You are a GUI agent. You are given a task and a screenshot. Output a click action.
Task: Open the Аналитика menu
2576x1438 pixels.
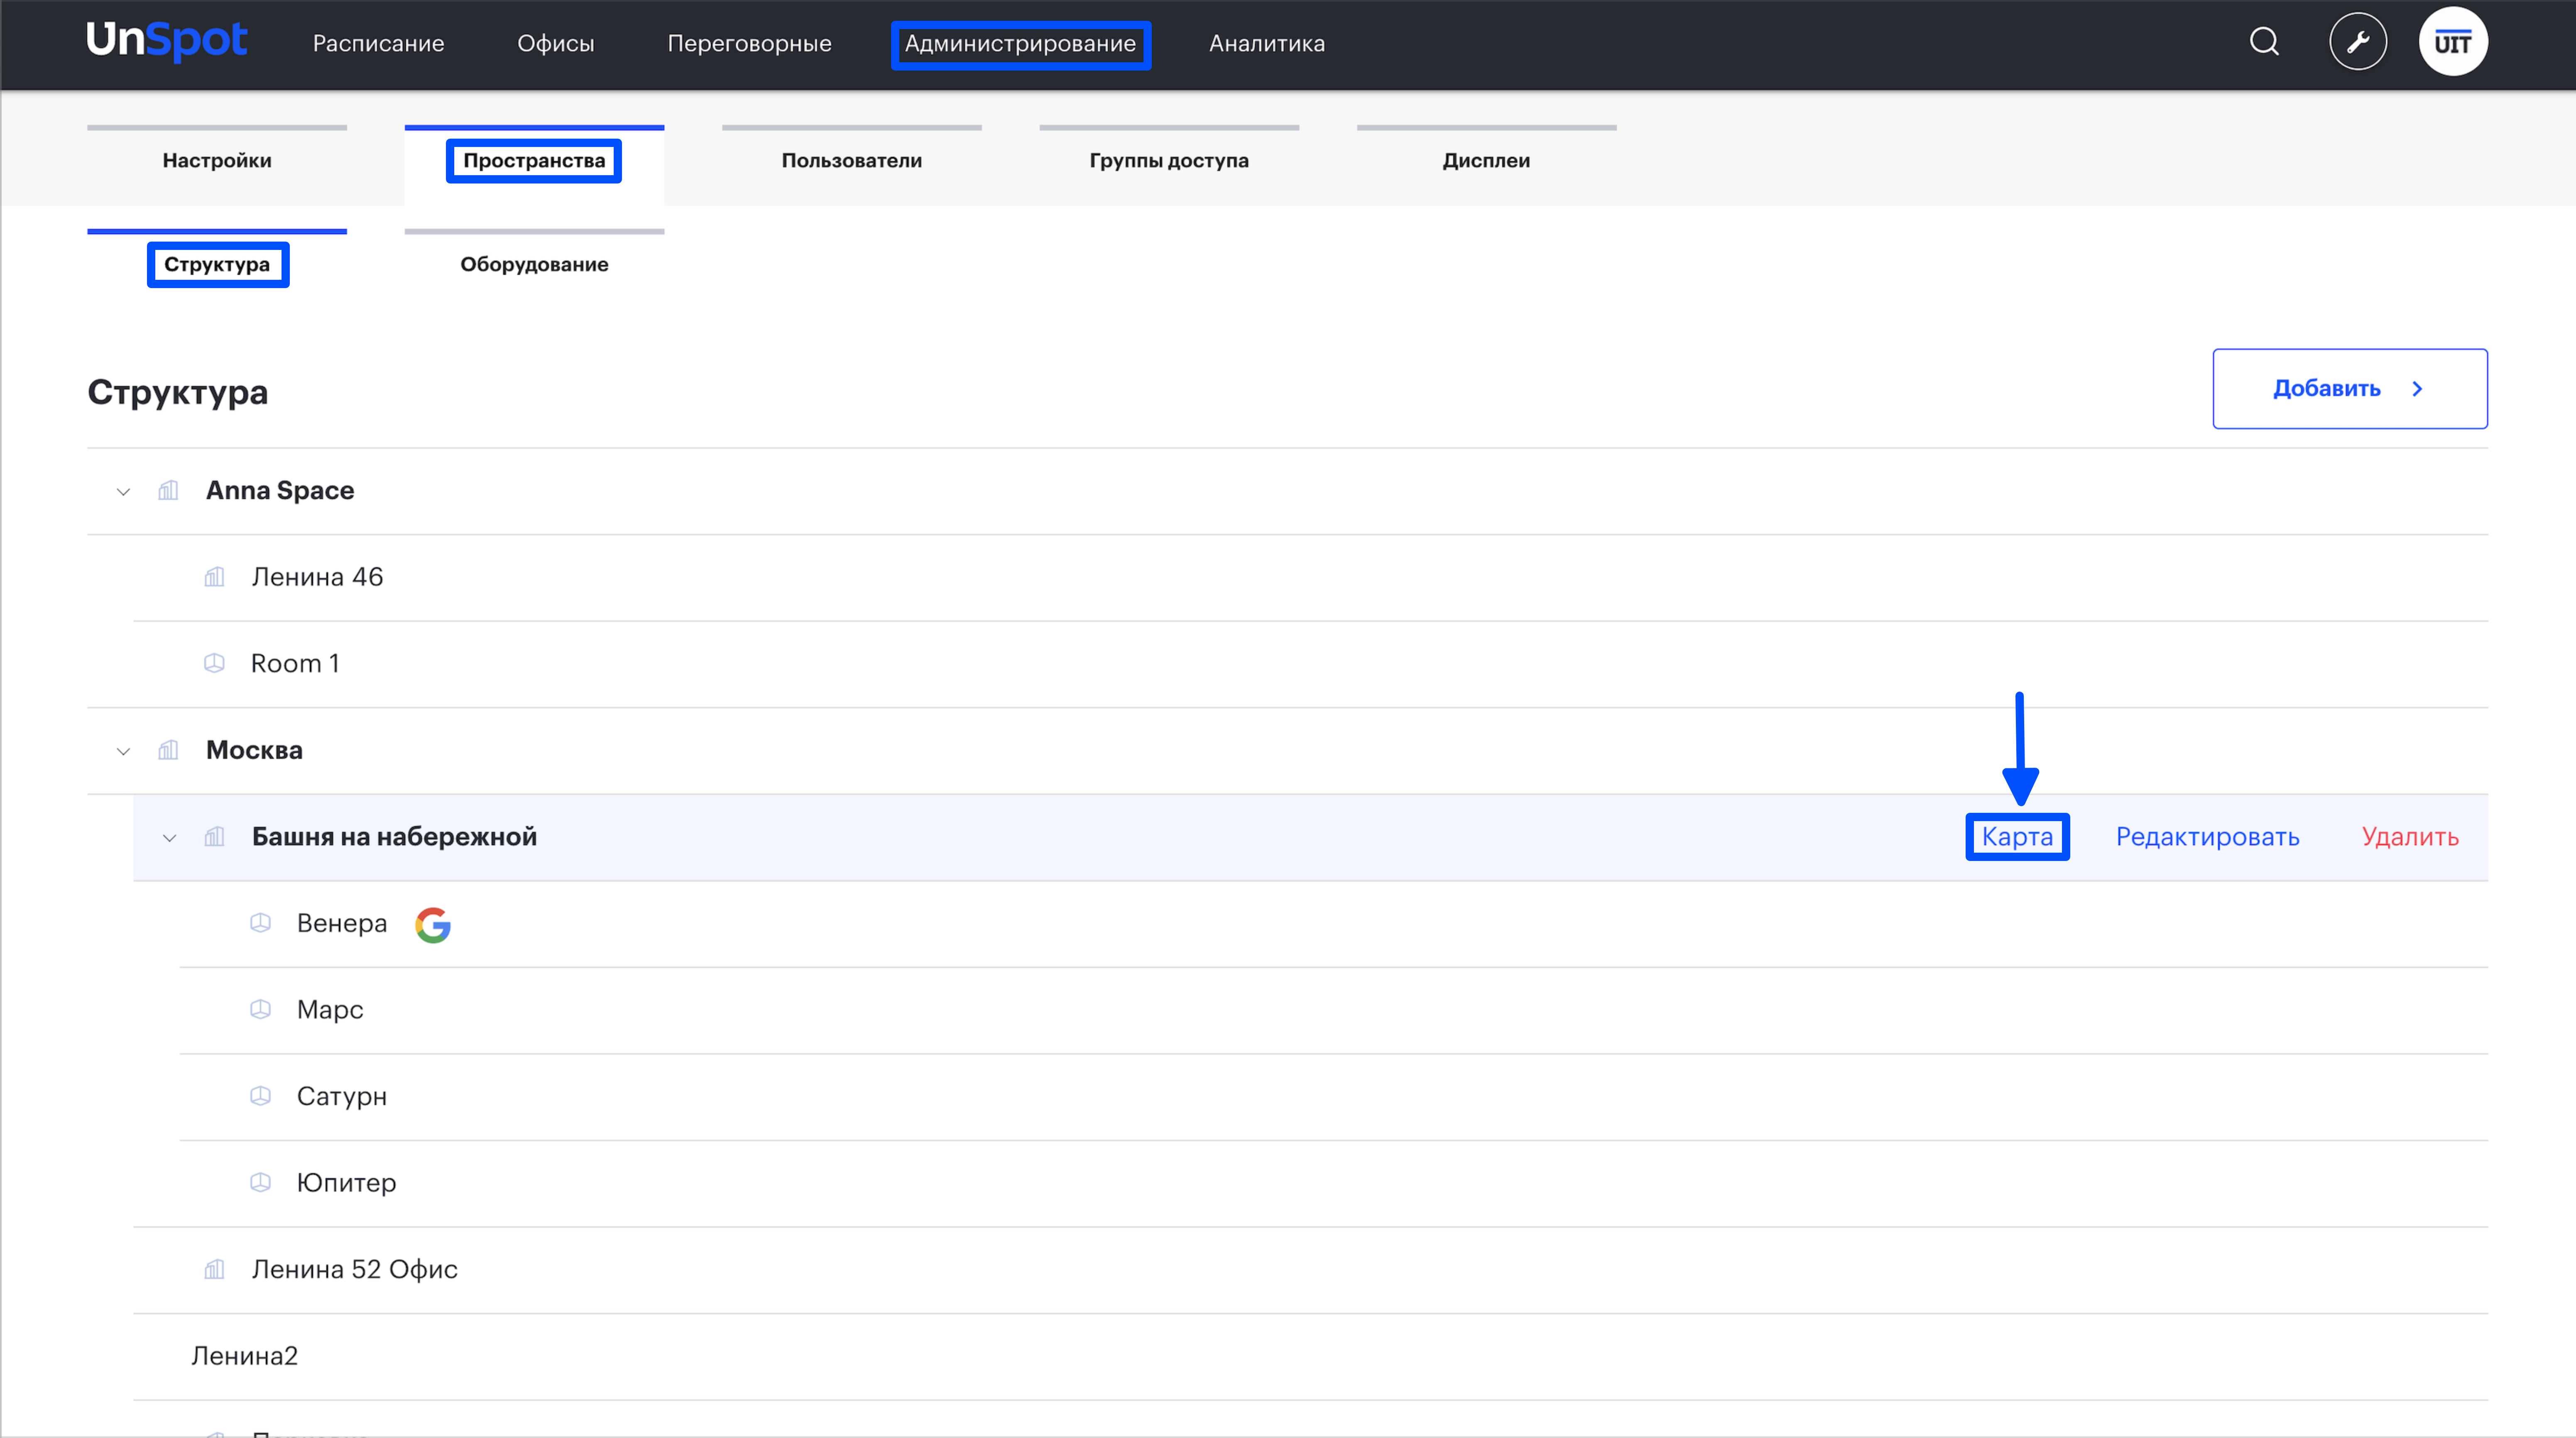click(1267, 43)
